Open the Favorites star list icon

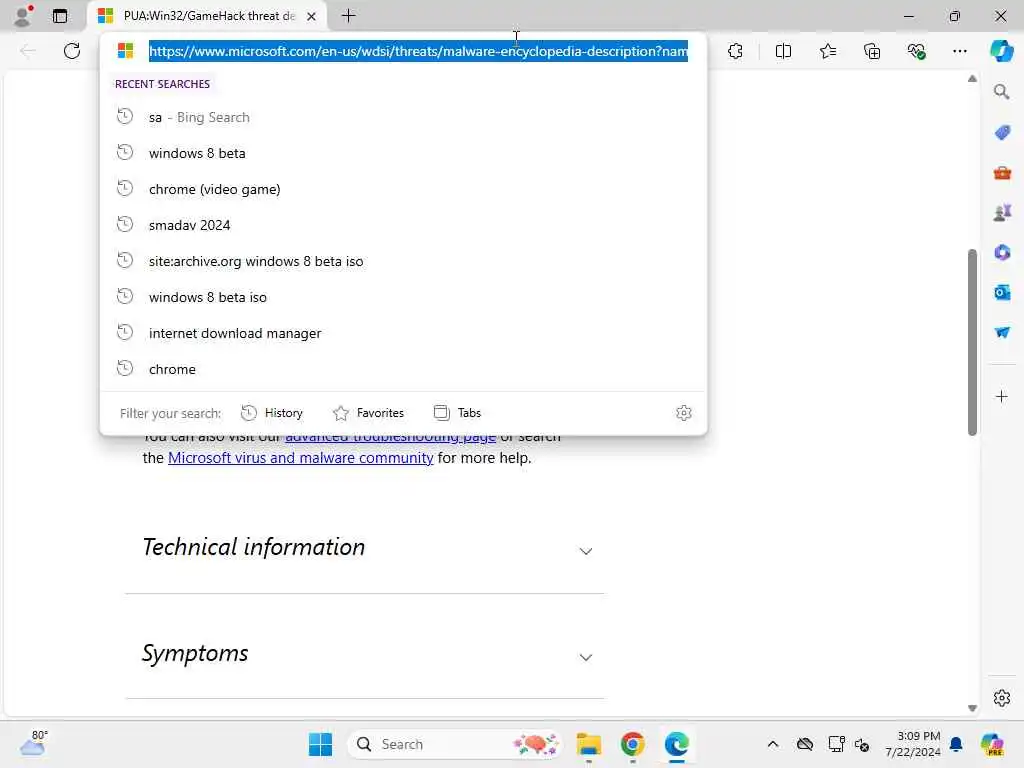click(x=827, y=51)
